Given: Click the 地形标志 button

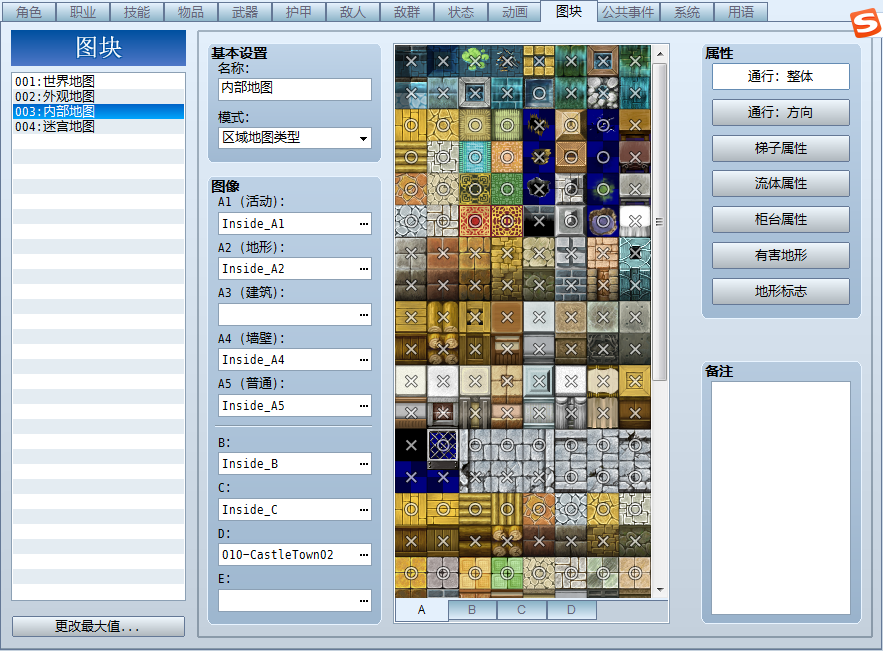Looking at the screenshot, I should click(781, 291).
